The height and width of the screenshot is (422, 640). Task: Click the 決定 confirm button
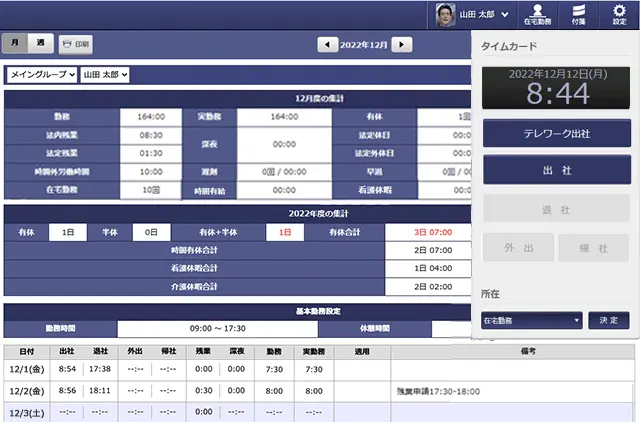pyautogui.click(x=608, y=321)
